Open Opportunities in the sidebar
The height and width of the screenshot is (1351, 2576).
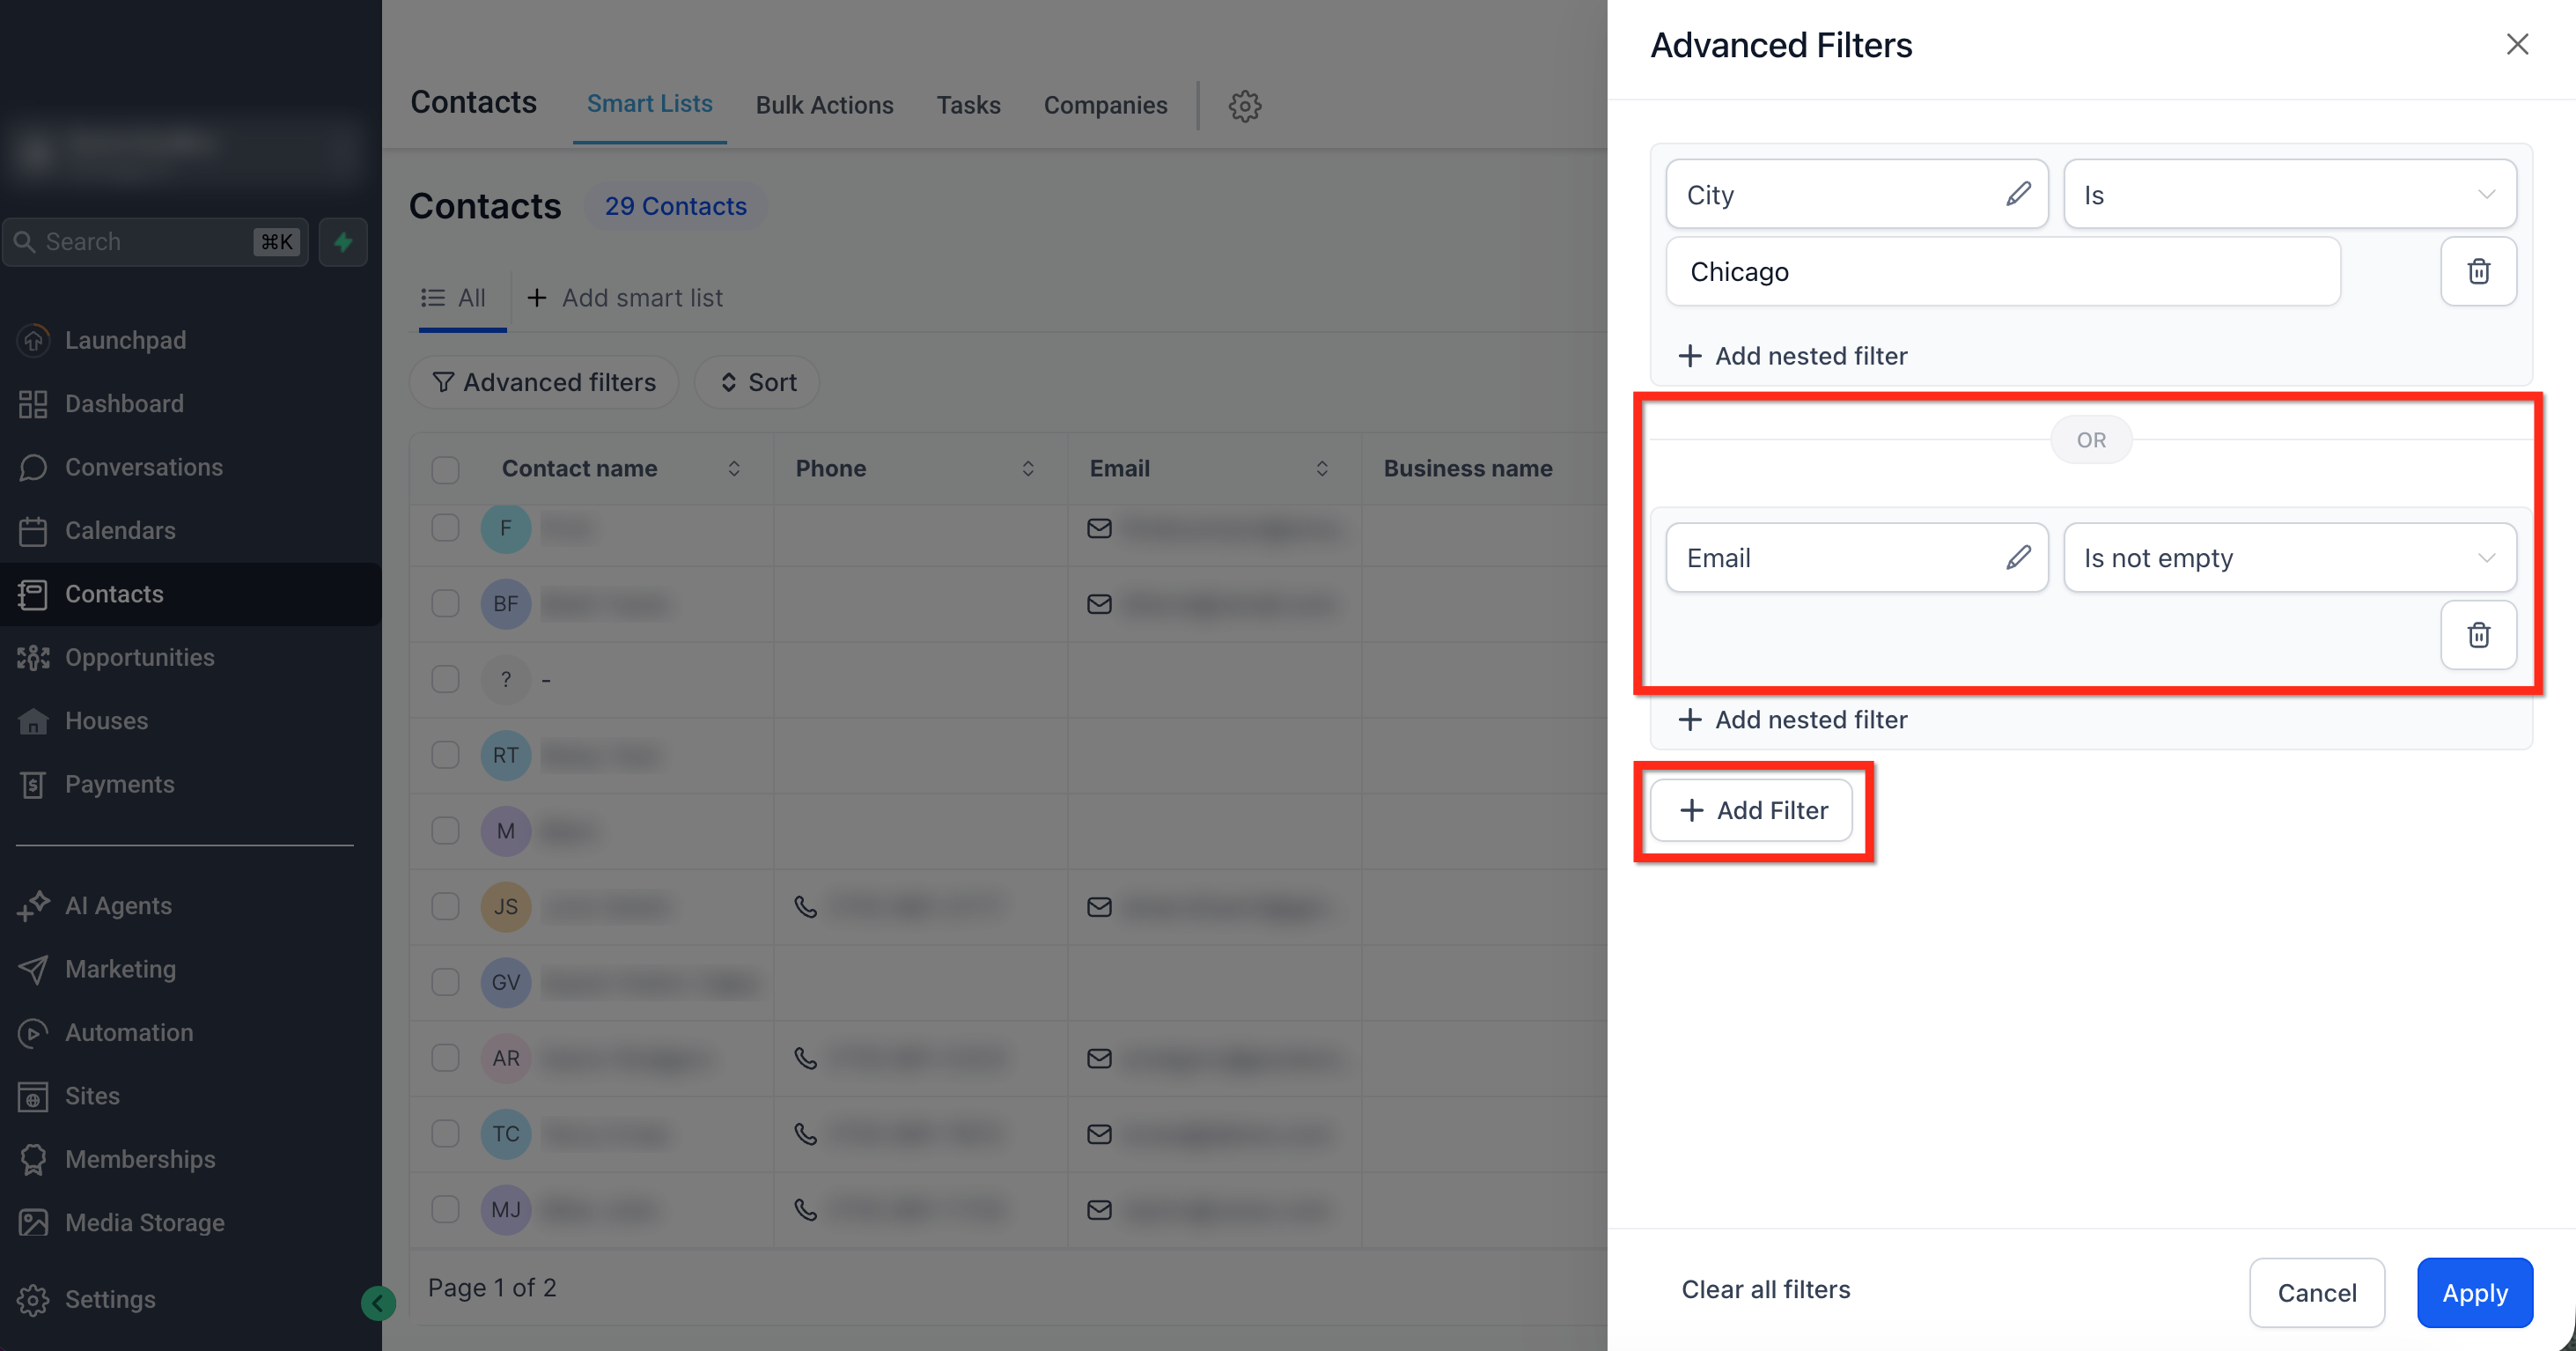[139, 657]
